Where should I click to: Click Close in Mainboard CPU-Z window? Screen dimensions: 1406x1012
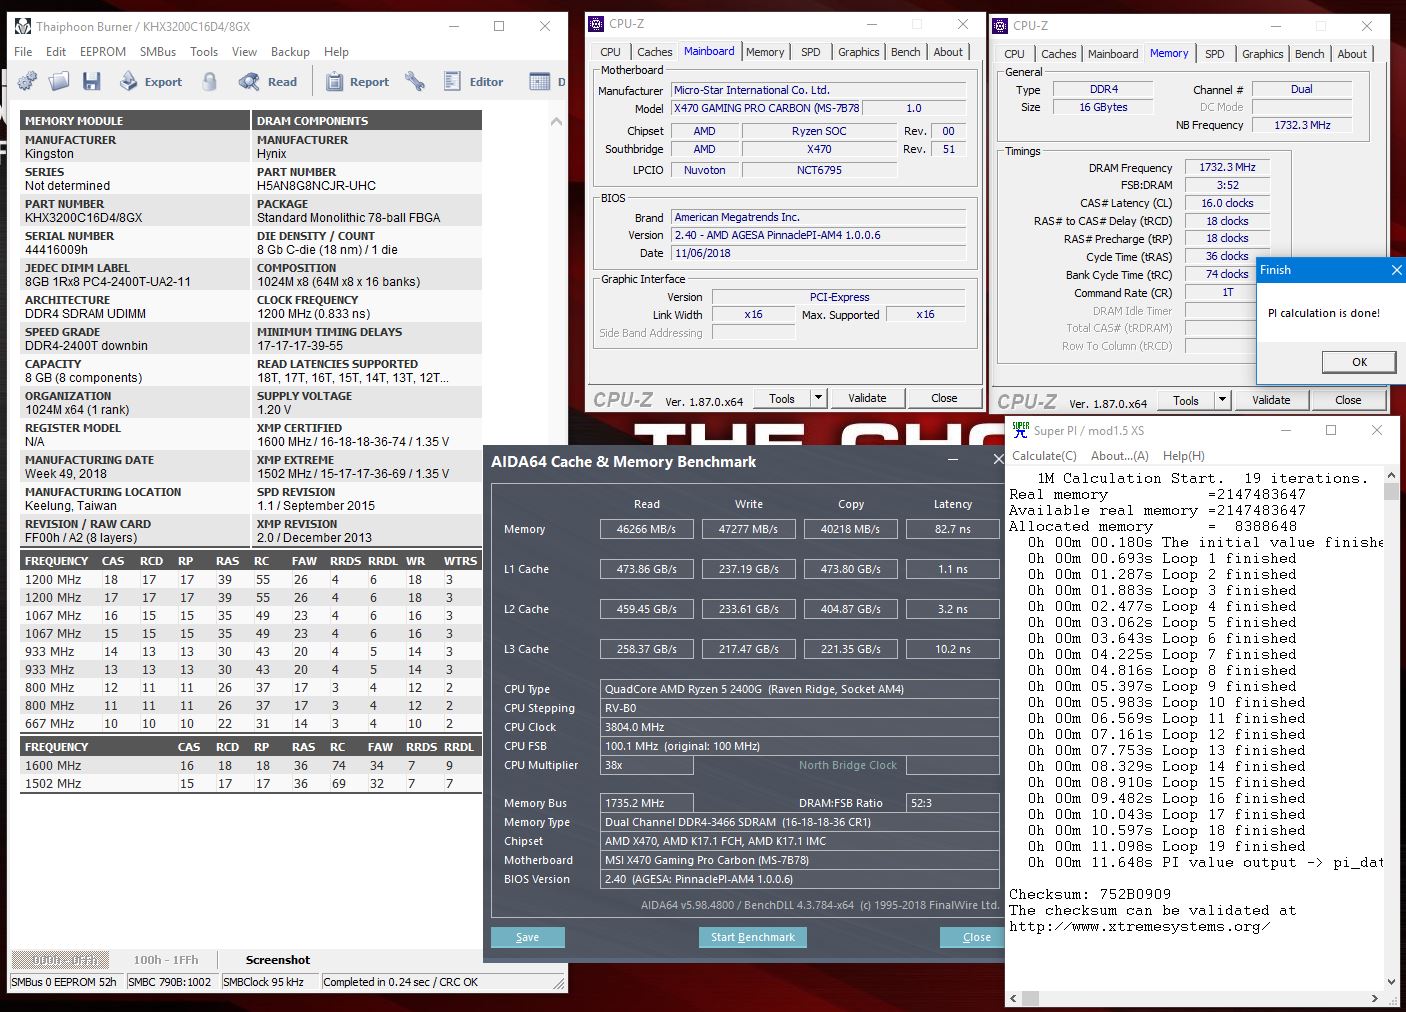(944, 398)
